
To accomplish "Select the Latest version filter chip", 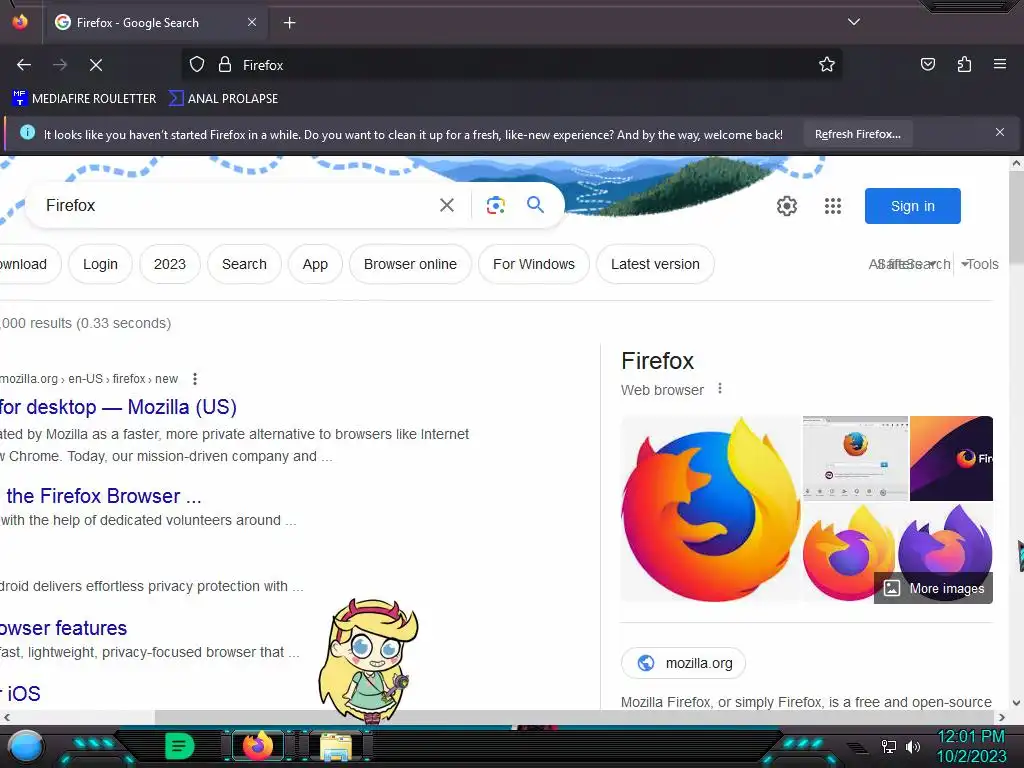I will 655,264.
